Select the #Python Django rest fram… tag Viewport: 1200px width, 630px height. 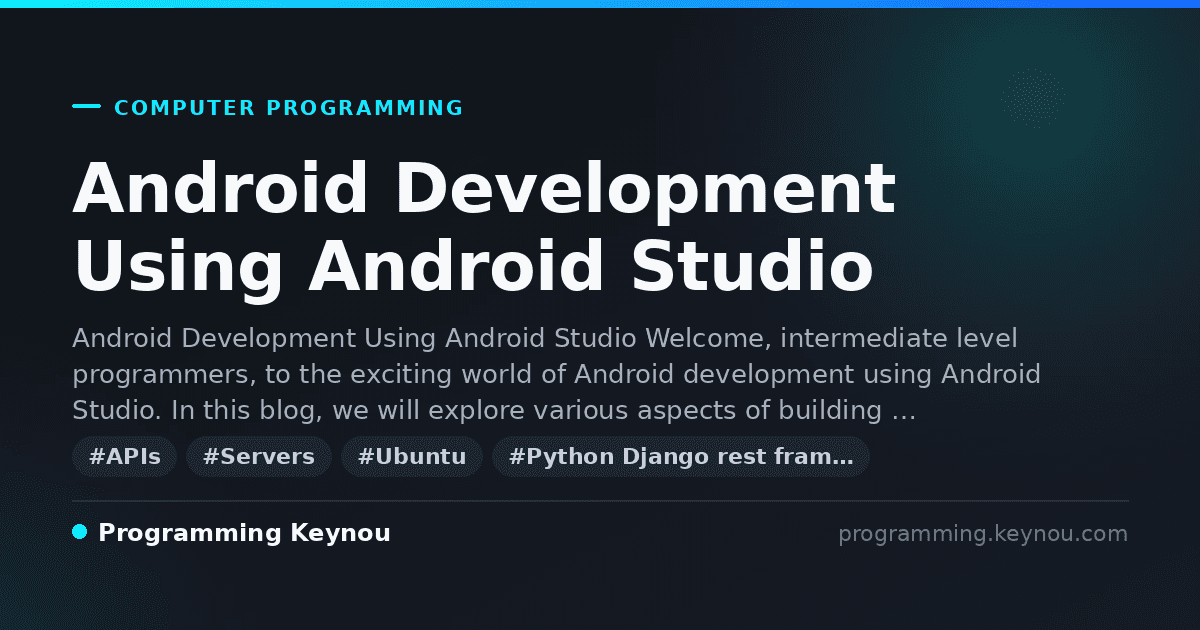[x=681, y=457]
